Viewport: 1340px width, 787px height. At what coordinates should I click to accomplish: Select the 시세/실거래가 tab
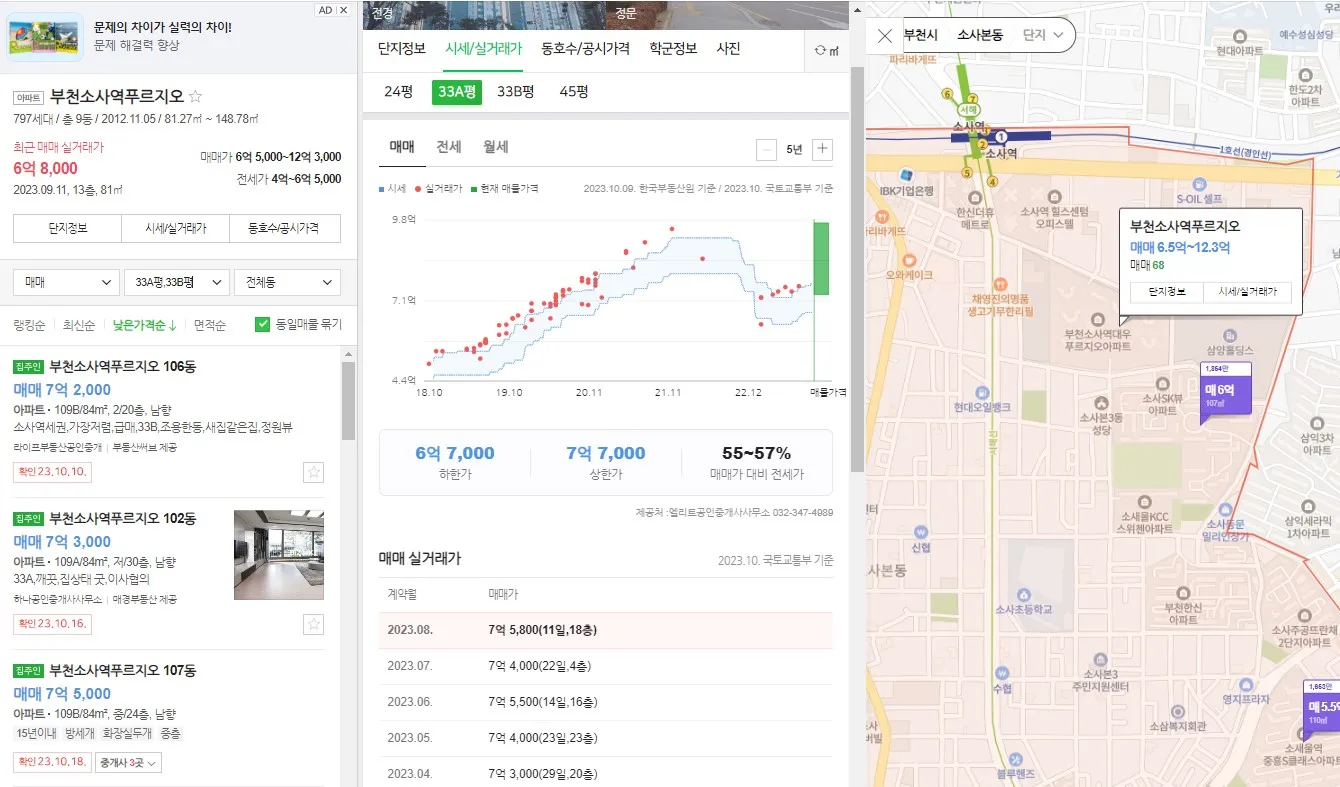[x=483, y=49]
